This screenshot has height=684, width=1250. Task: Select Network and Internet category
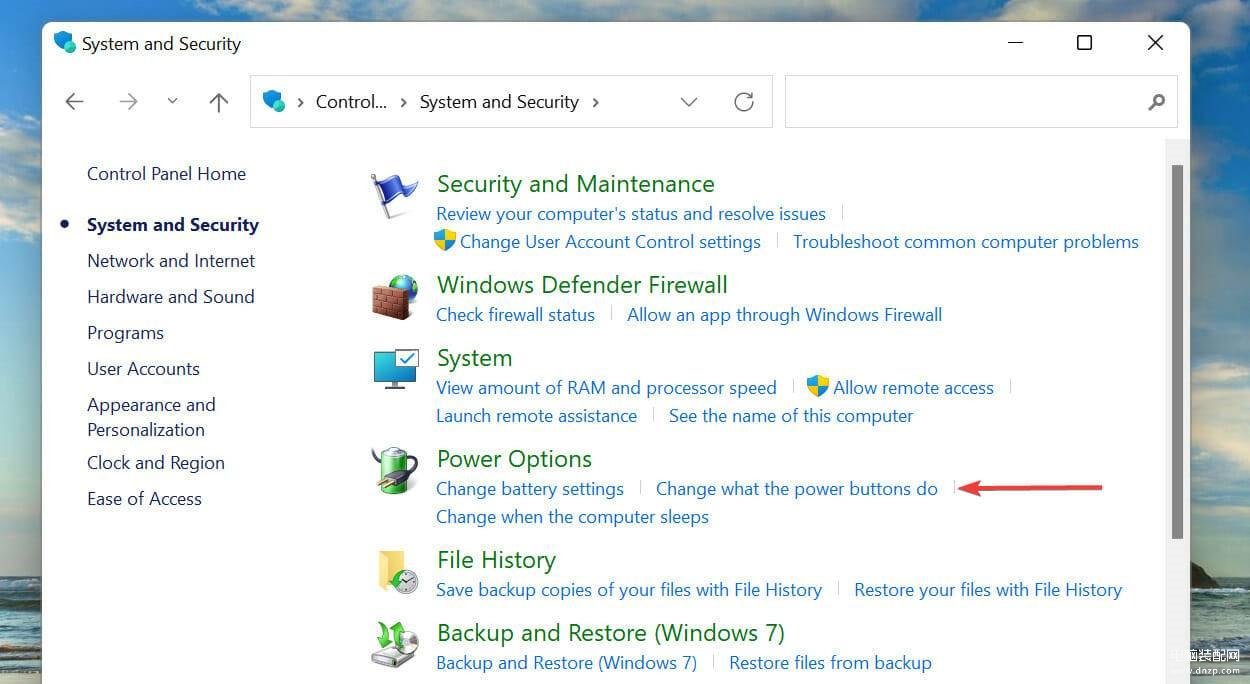click(171, 260)
